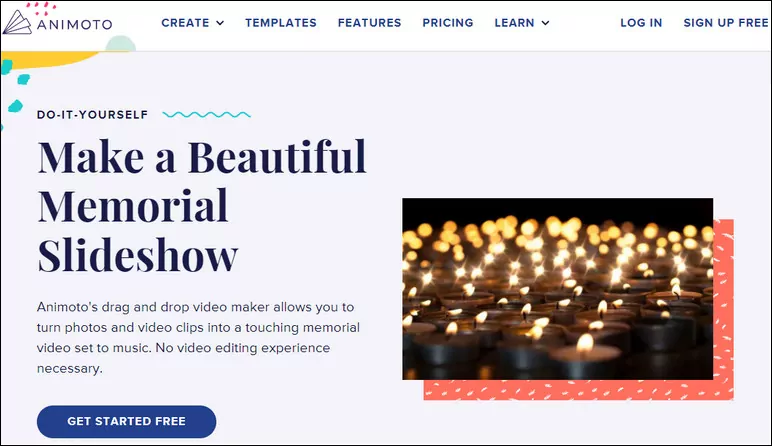This screenshot has width=772, height=446.
Task: Click Sign Up Free link
Action: pos(726,23)
